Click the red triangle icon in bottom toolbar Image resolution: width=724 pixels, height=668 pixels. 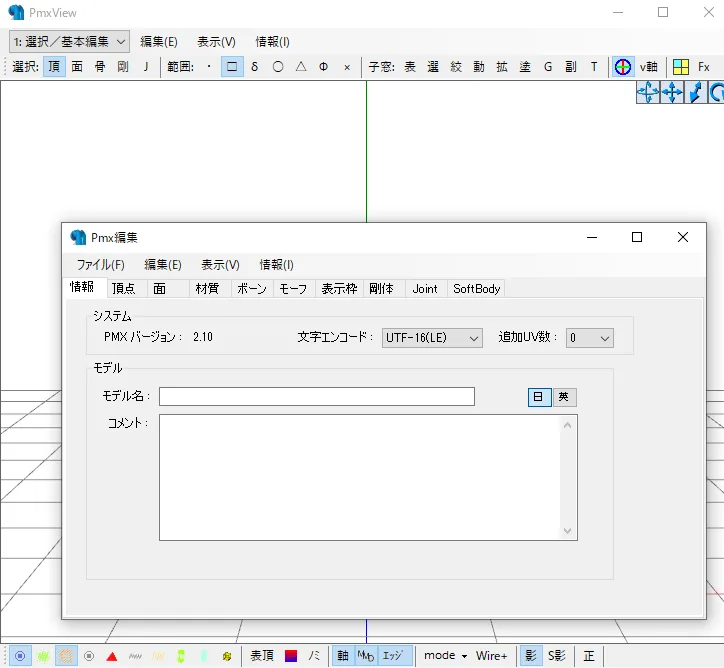(112, 656)
